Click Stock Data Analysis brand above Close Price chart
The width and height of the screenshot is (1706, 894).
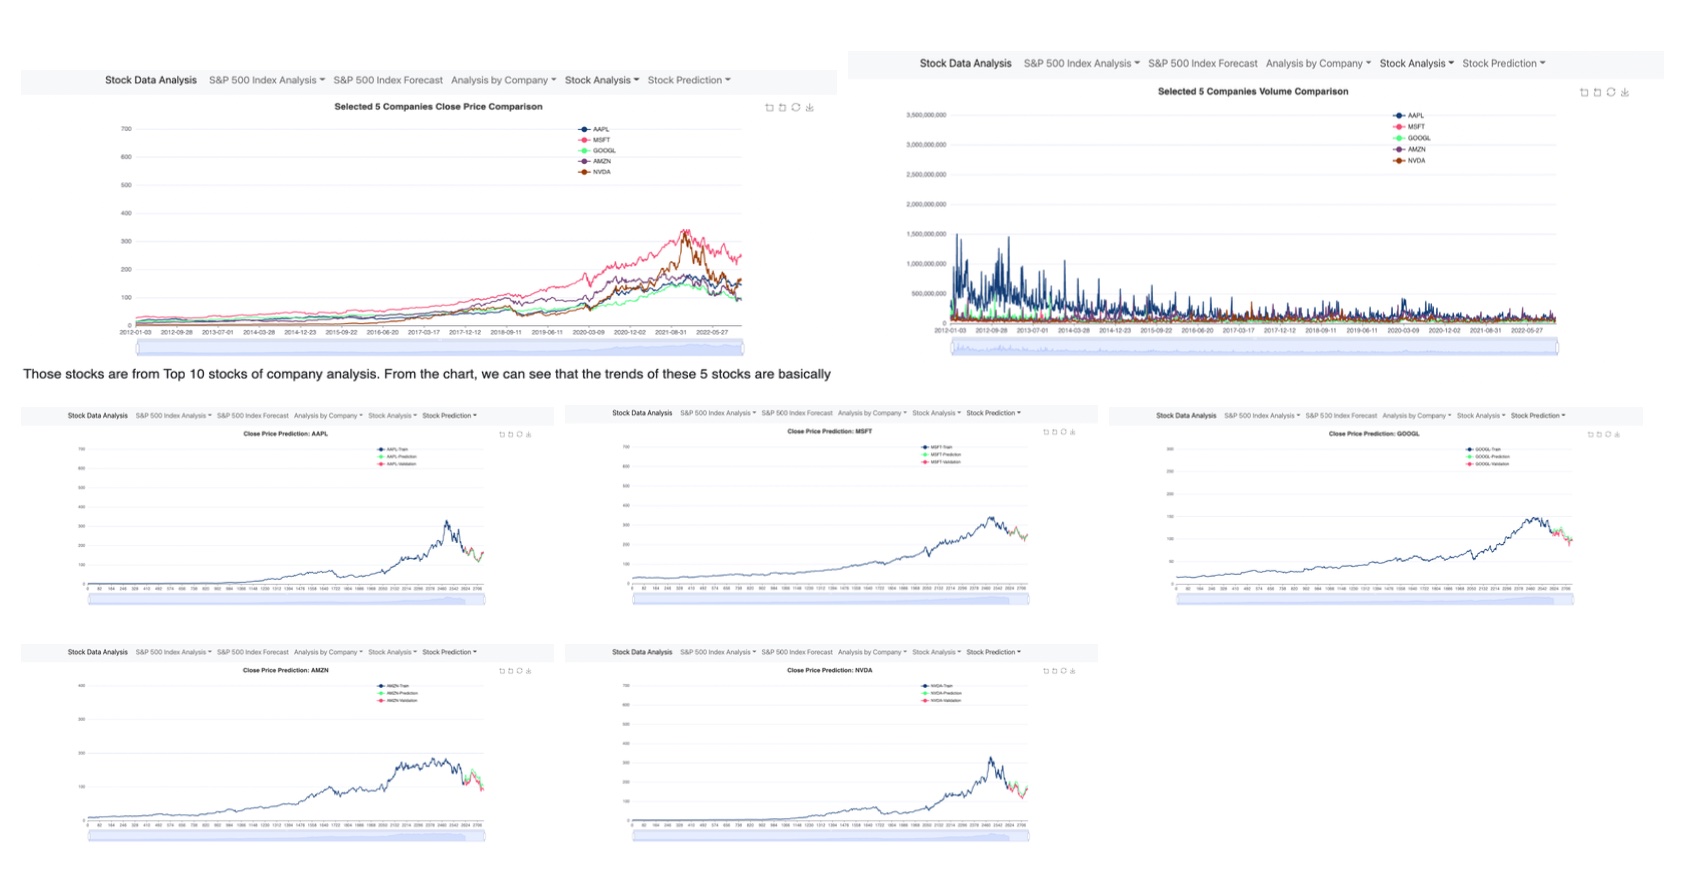[151, 80]
